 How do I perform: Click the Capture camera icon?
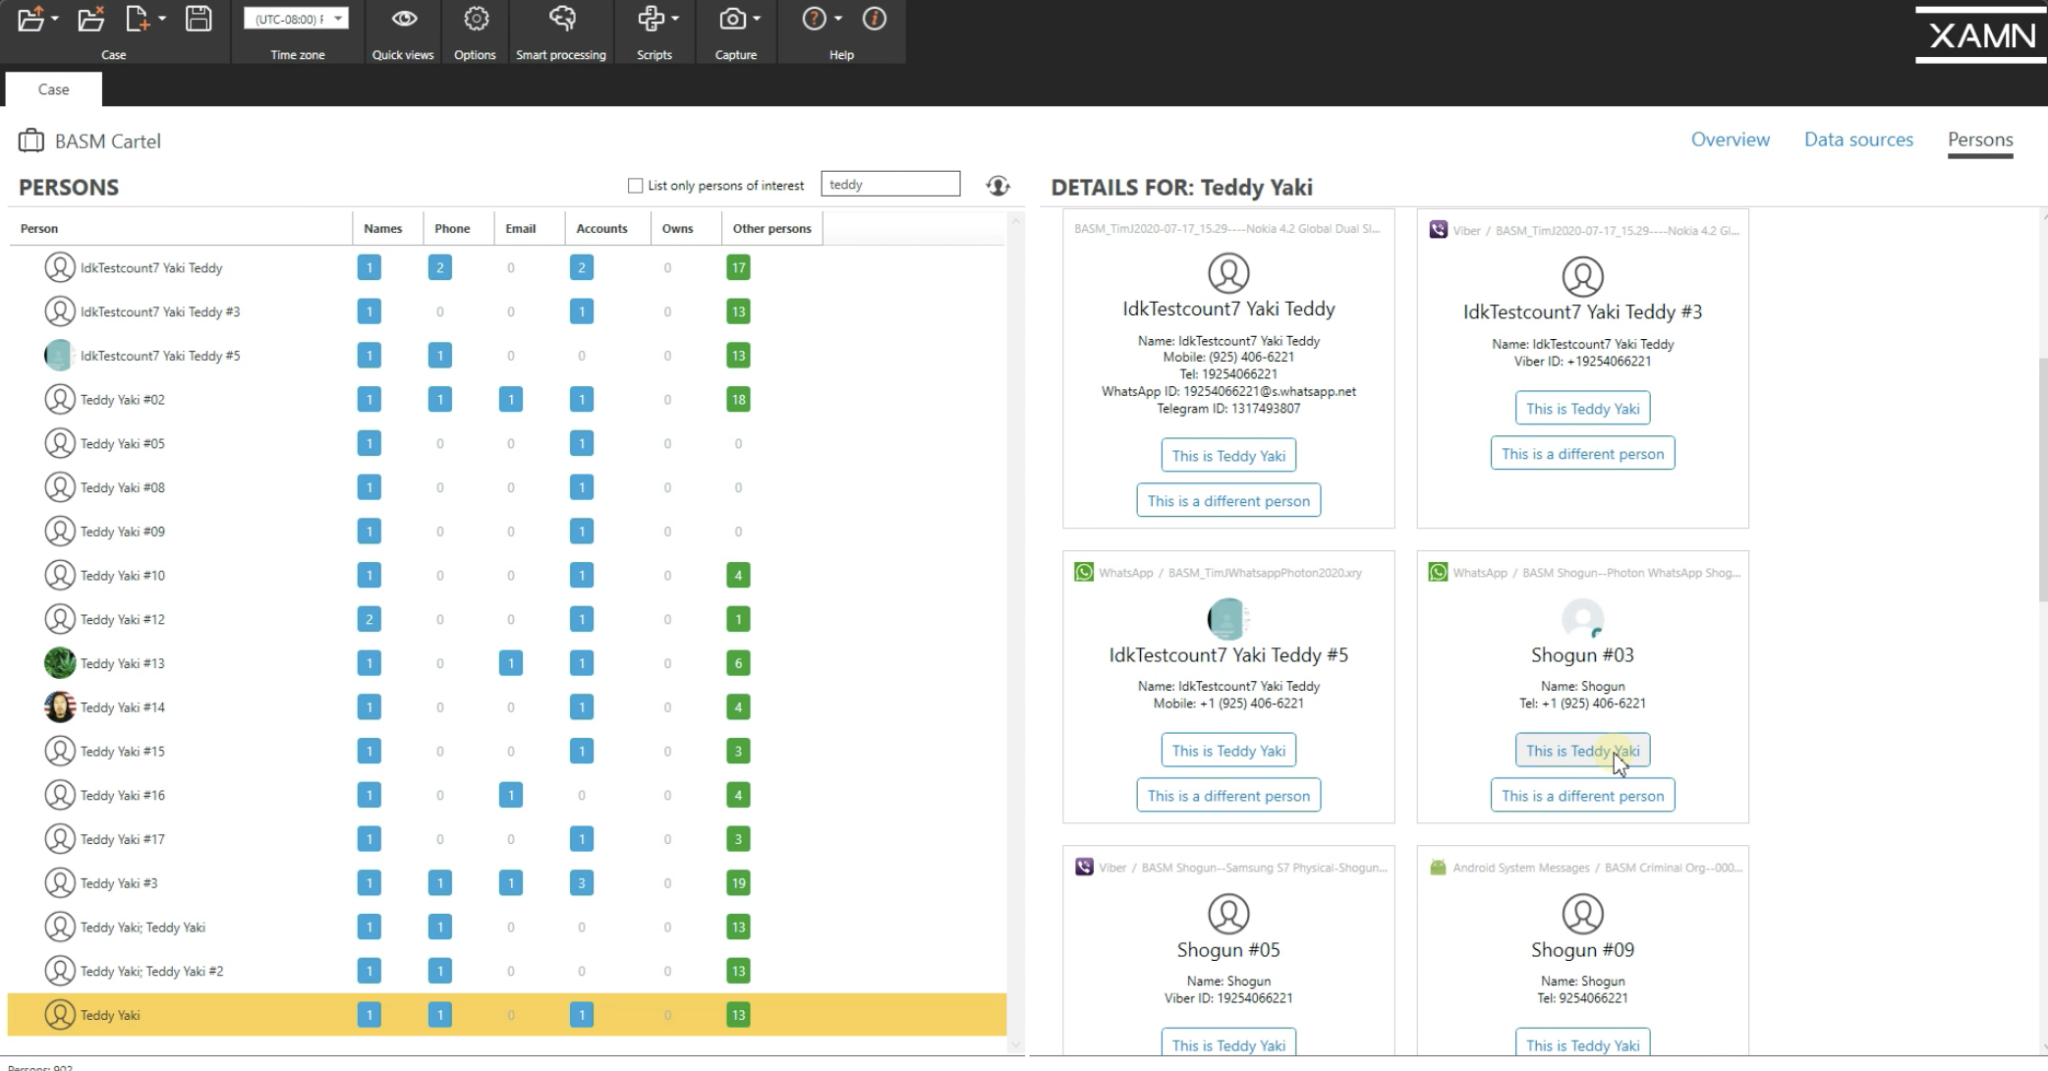[x=732, y=19]
